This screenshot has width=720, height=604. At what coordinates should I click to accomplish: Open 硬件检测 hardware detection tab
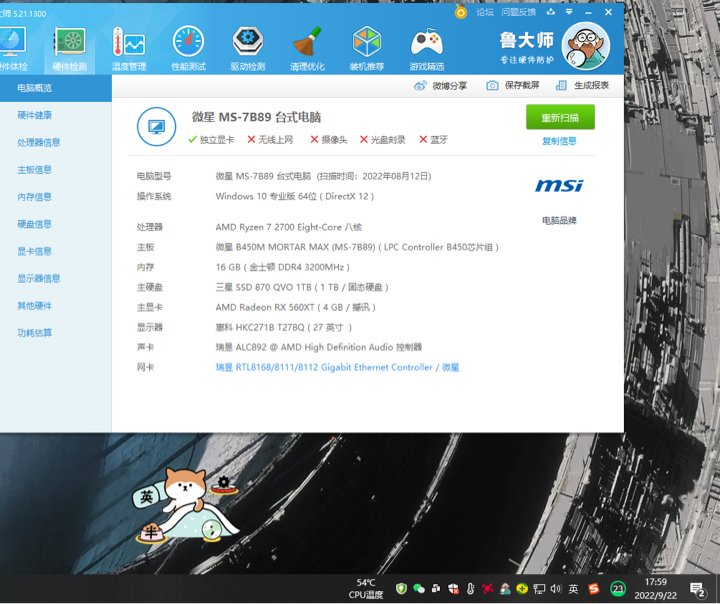click(69, 49)
